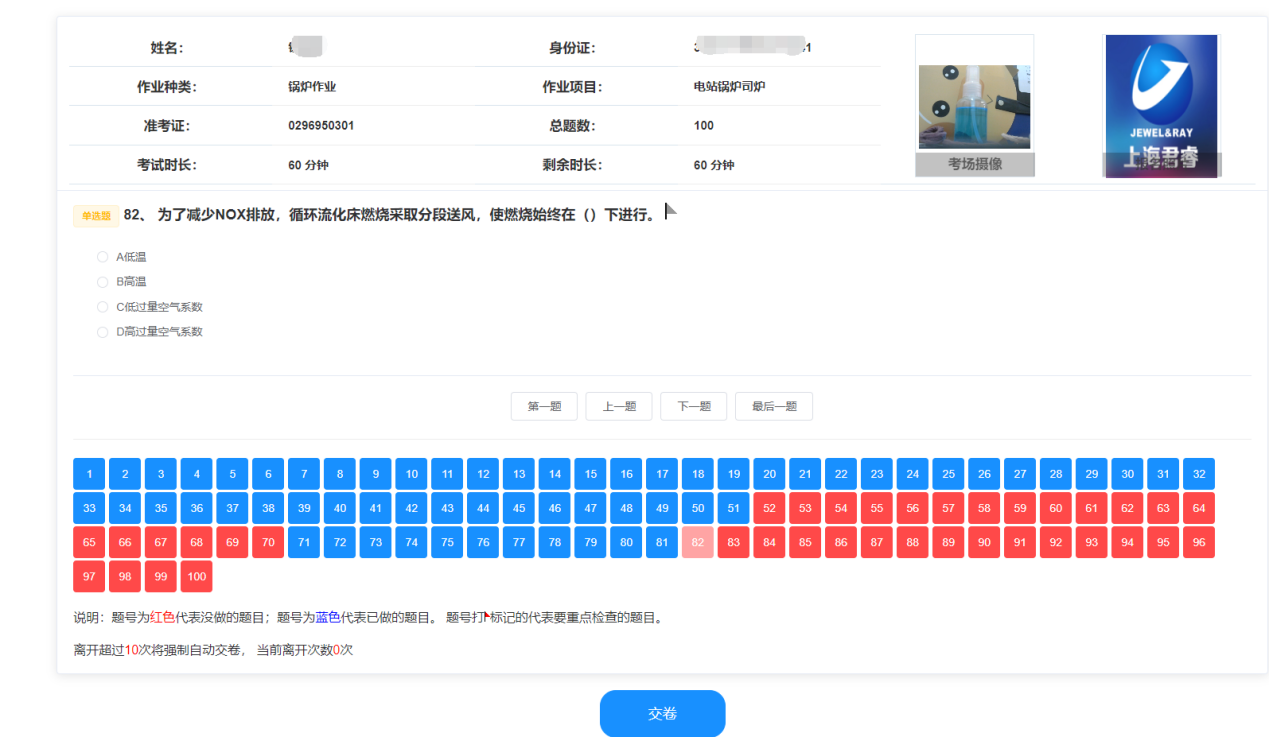Click 上一题 to go back

tap(619, 406)
